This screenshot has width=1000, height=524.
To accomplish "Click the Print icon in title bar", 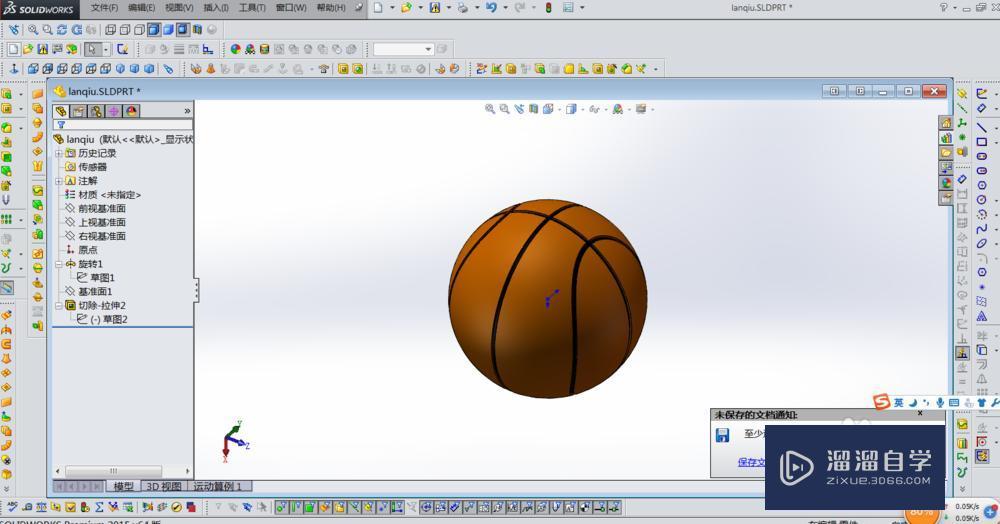I will point(463,8).
